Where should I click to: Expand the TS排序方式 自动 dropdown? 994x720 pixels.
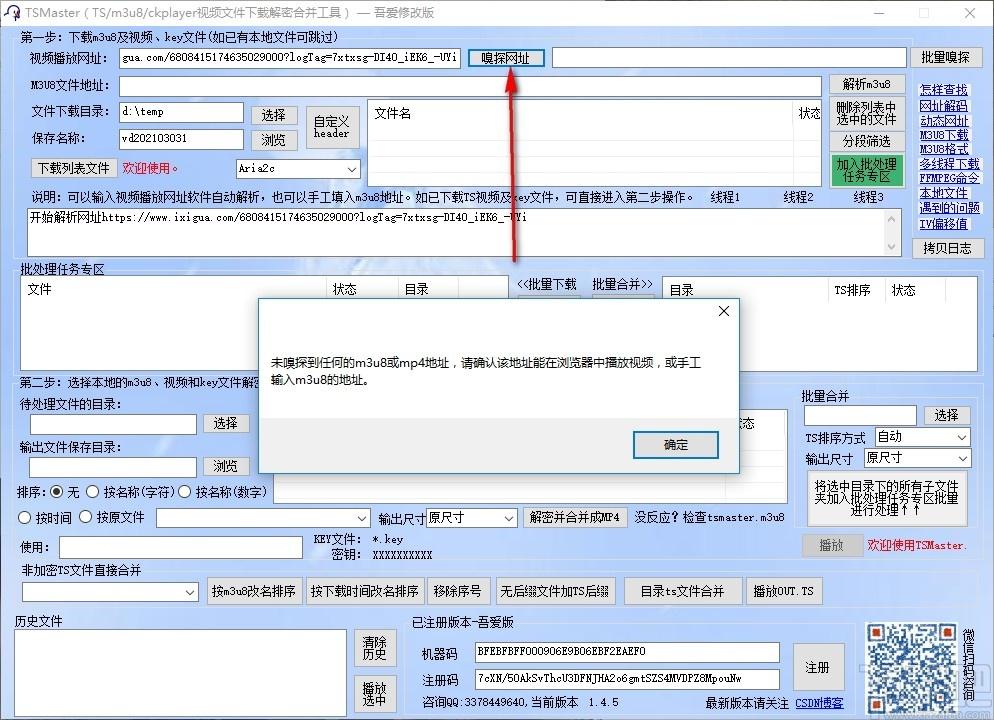[922, 437]
